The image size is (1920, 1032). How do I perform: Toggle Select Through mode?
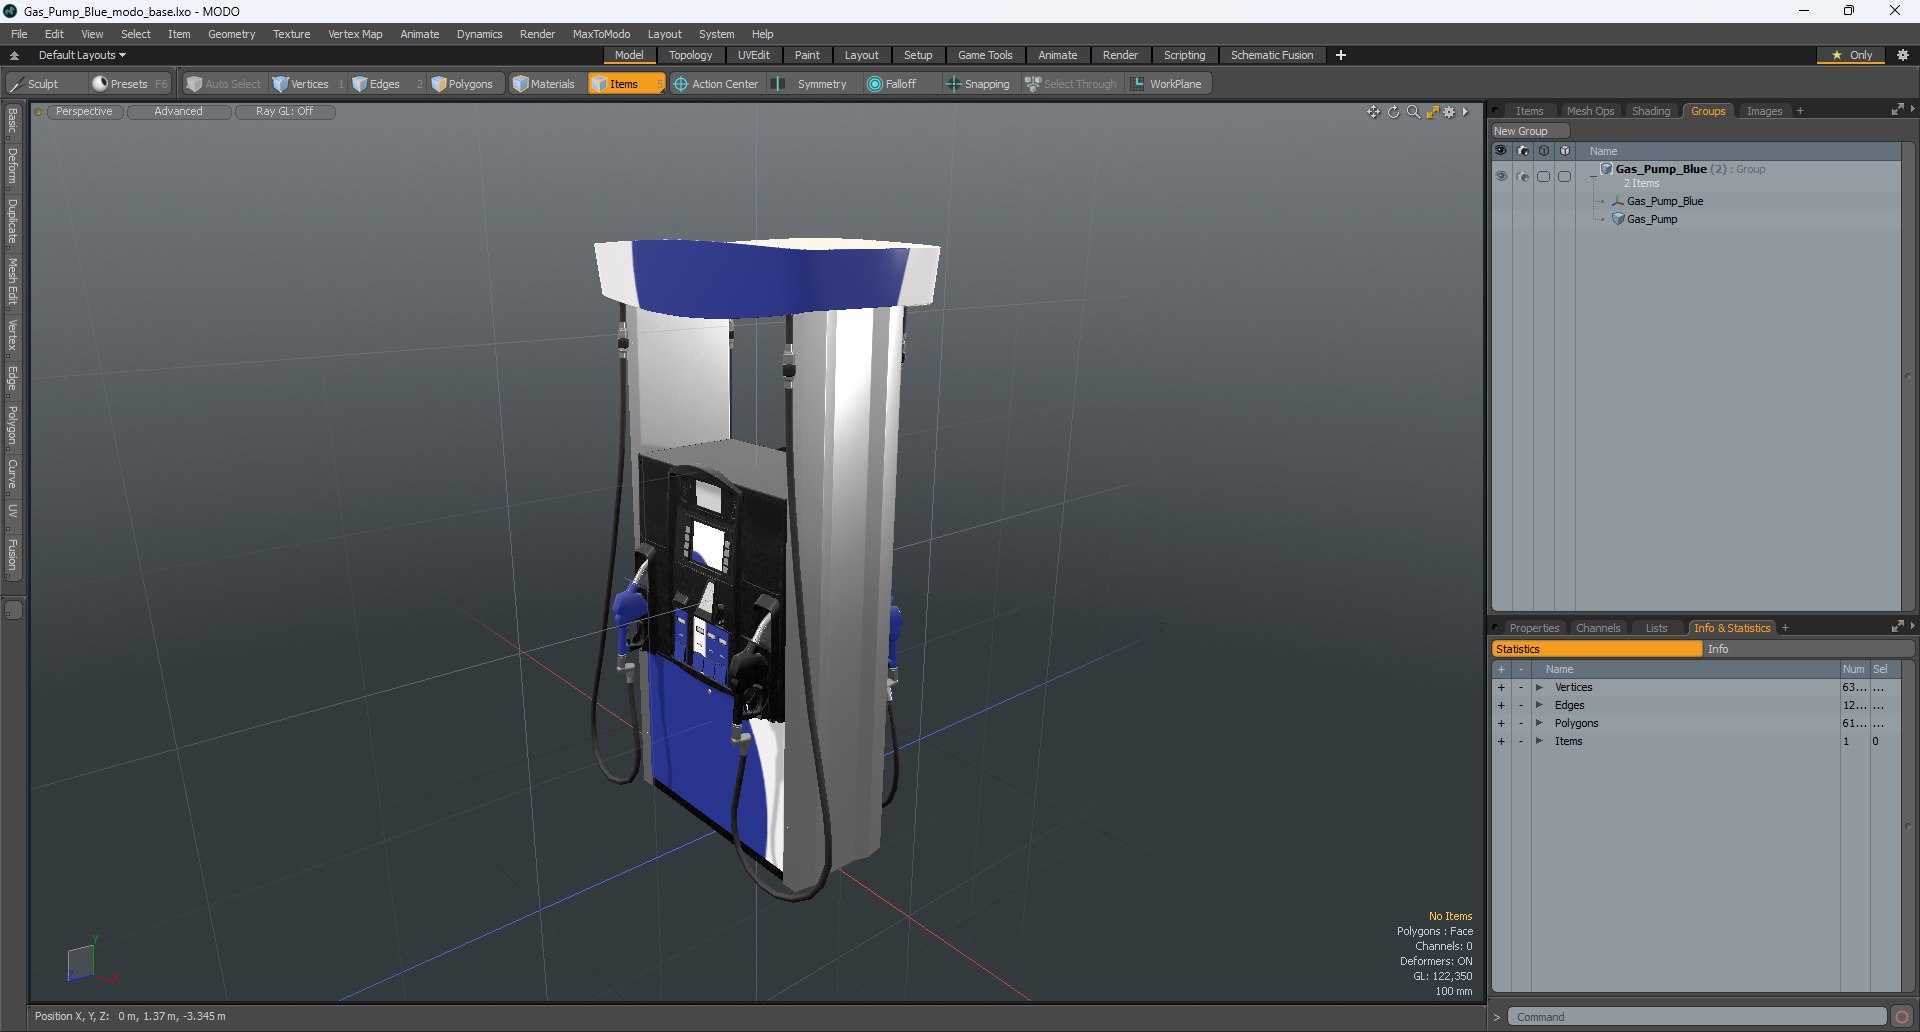click(x=1071, y=84)
